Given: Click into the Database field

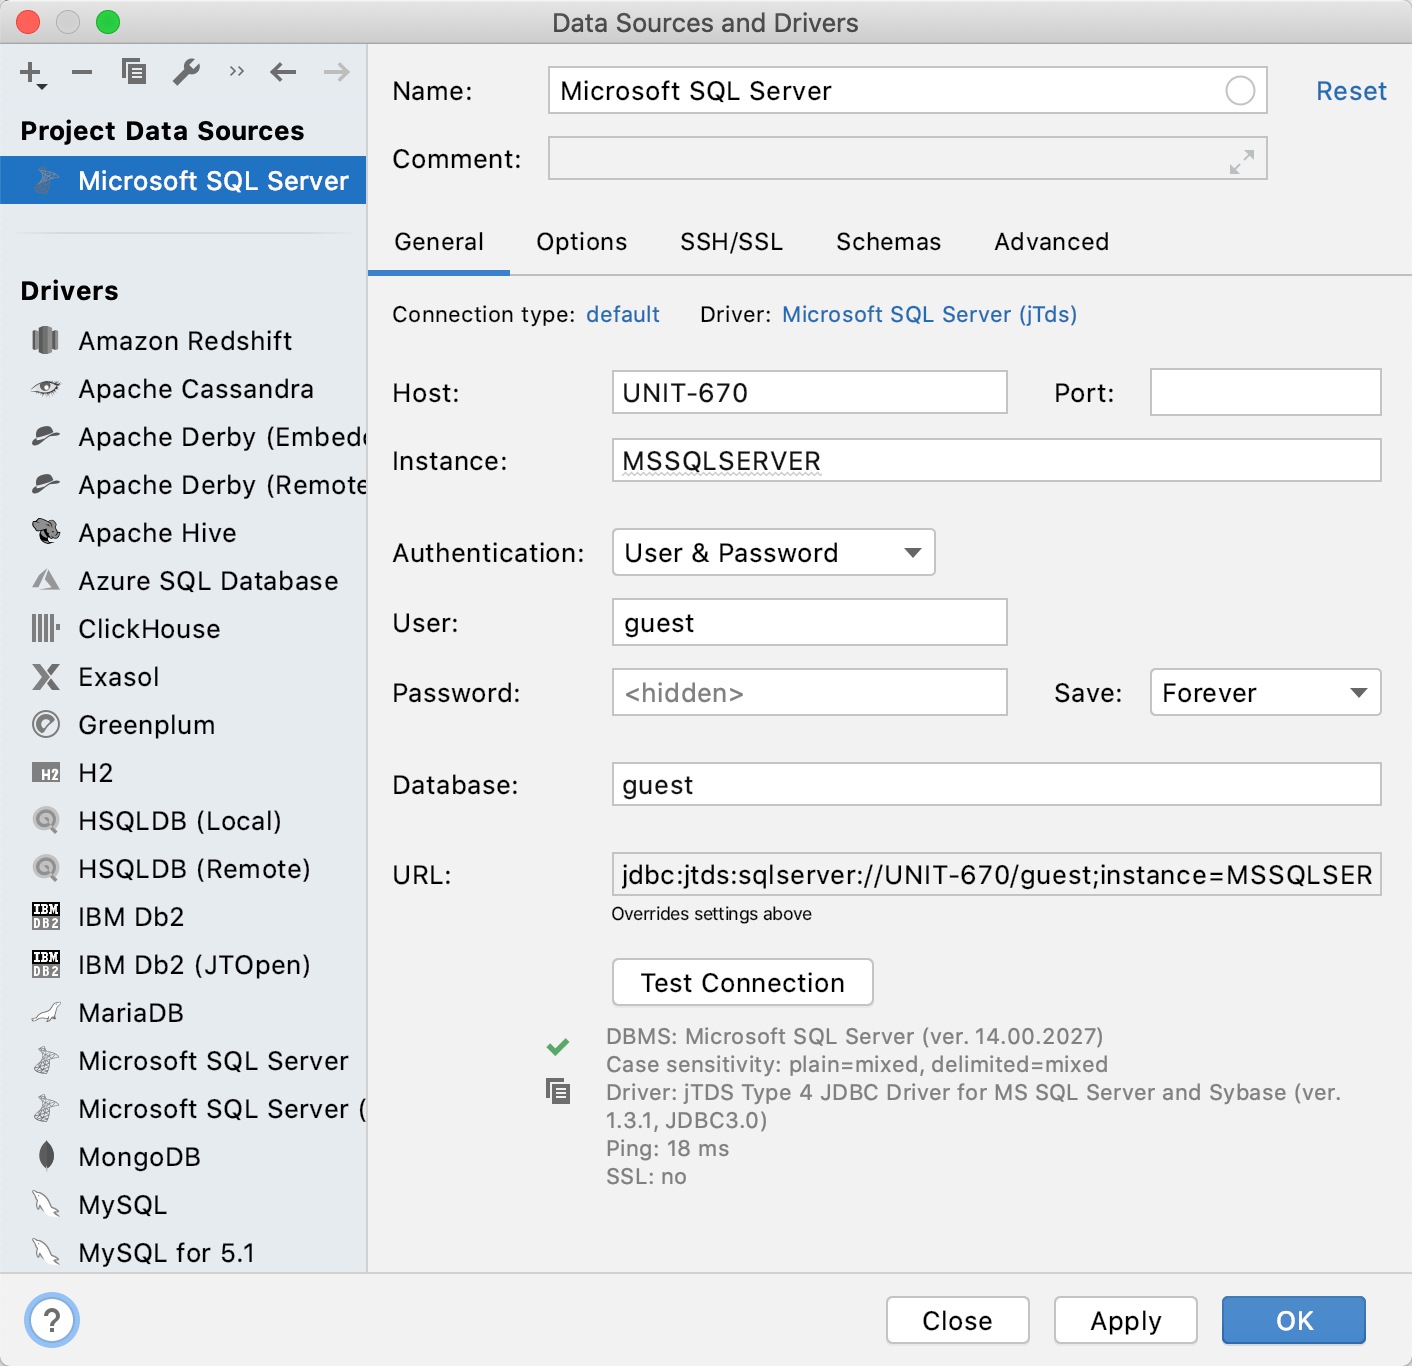Looking at the screenshot, I should (x=997, y=785).
